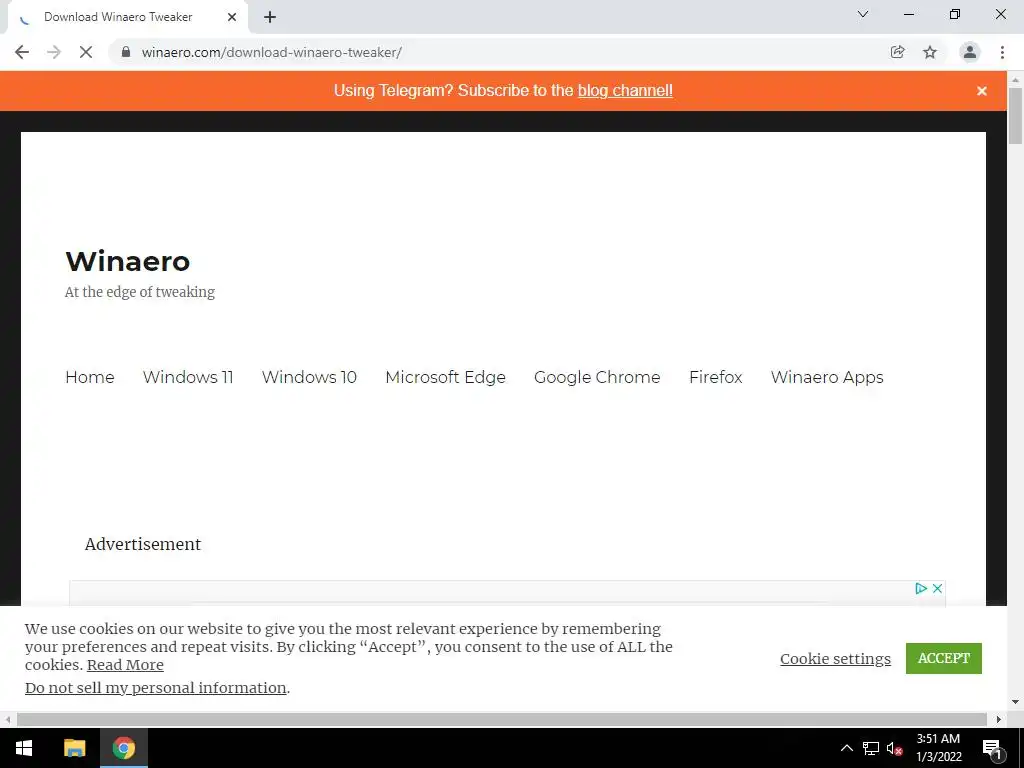Dismiss the orange Telegram banner
The height and width of the screenshot is (768, 1024).
click(x=982, y=91)
